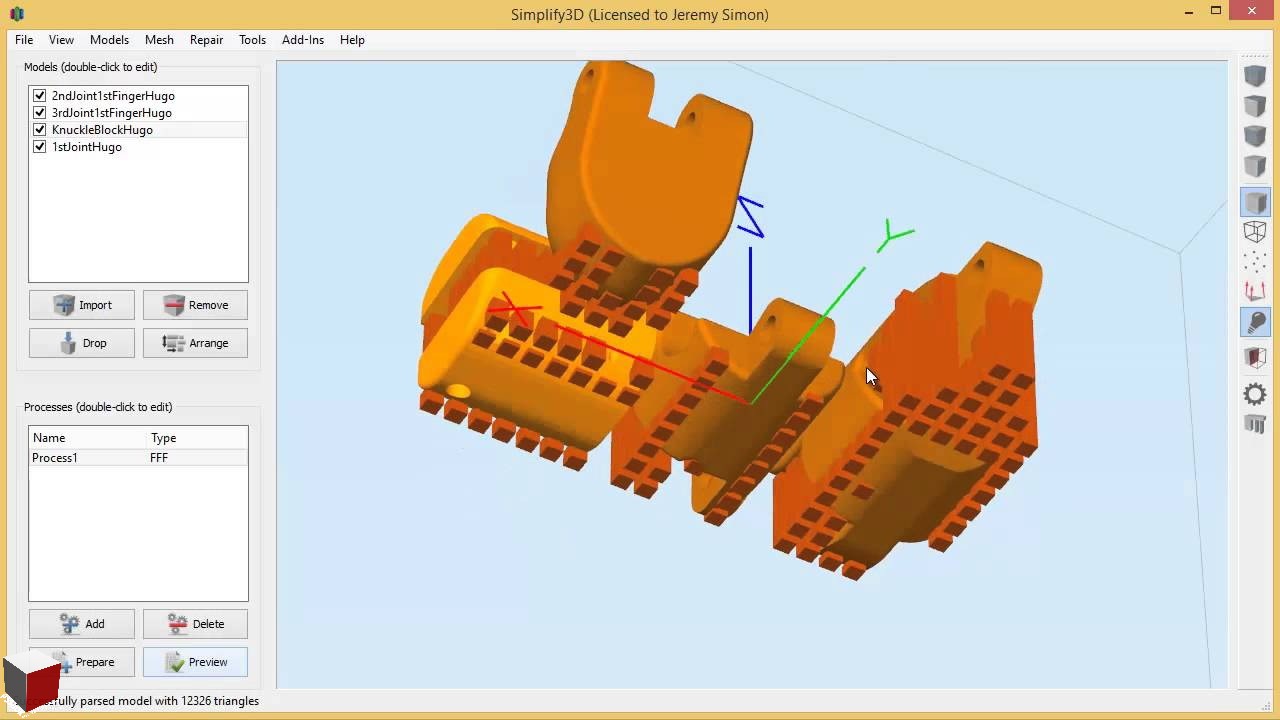The width and height of the screenshot is (1280, 720).
Task: Open the Mesh menu
Action: [x=159, y=40]
